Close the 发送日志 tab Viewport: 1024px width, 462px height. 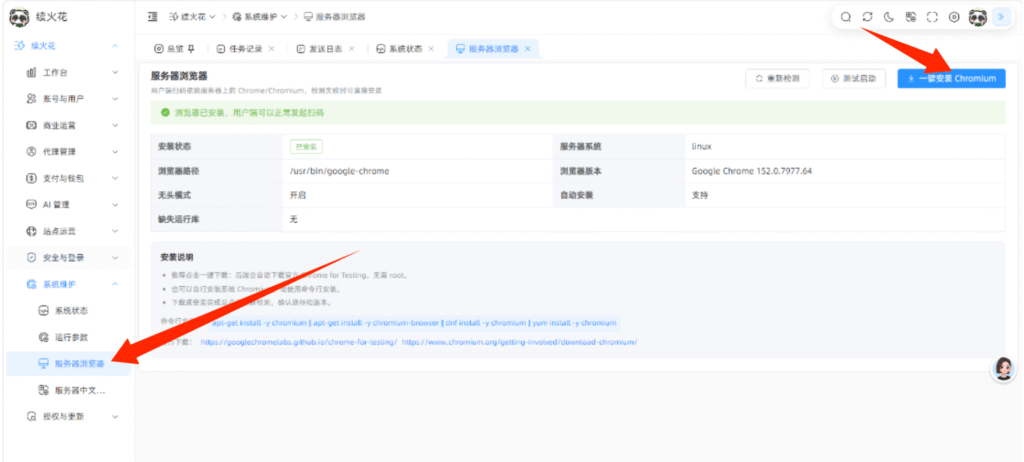351,49
